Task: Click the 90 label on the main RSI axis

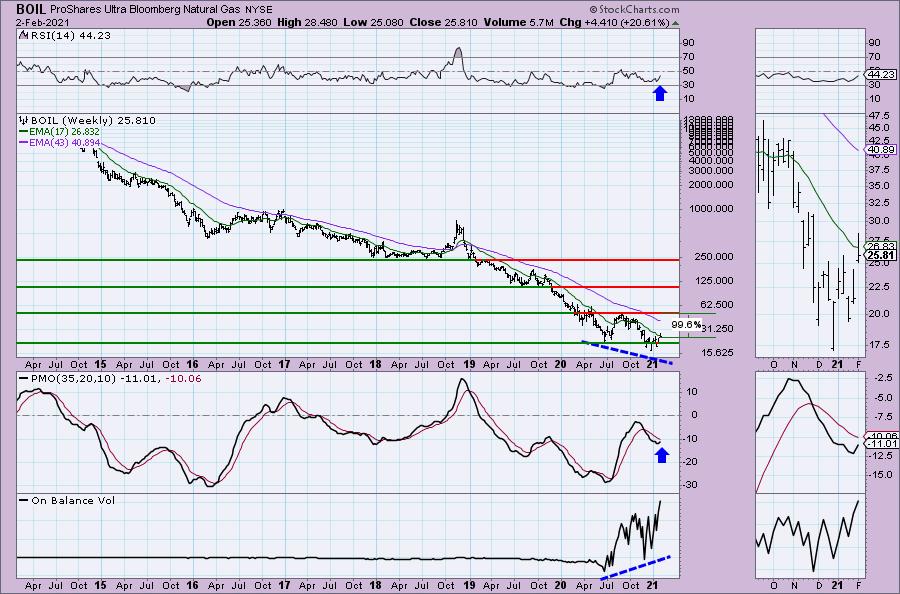Action: pos(688,42)
